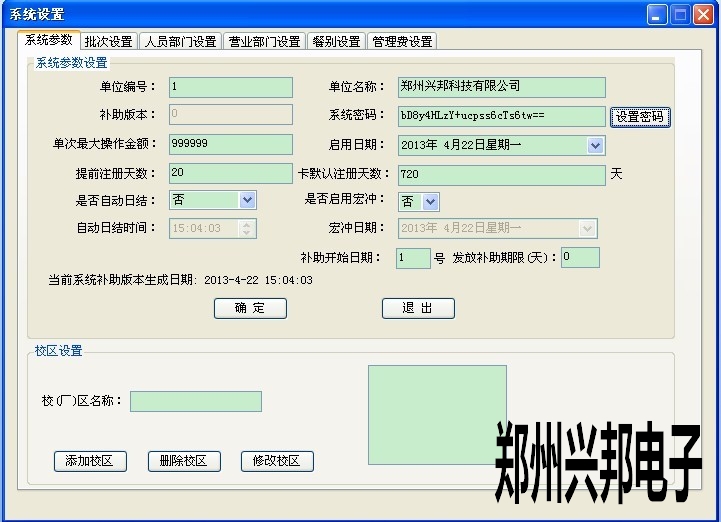Click the 添加校区 button
The image size is (721, 522).
pos(90,461)
